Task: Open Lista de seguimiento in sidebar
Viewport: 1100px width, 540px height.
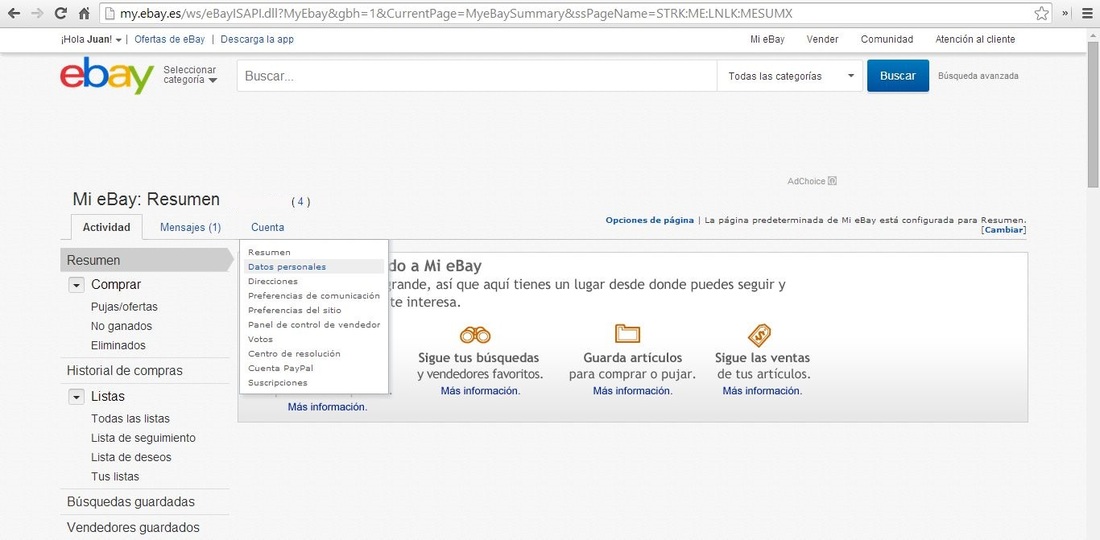Action: [143, 438]
